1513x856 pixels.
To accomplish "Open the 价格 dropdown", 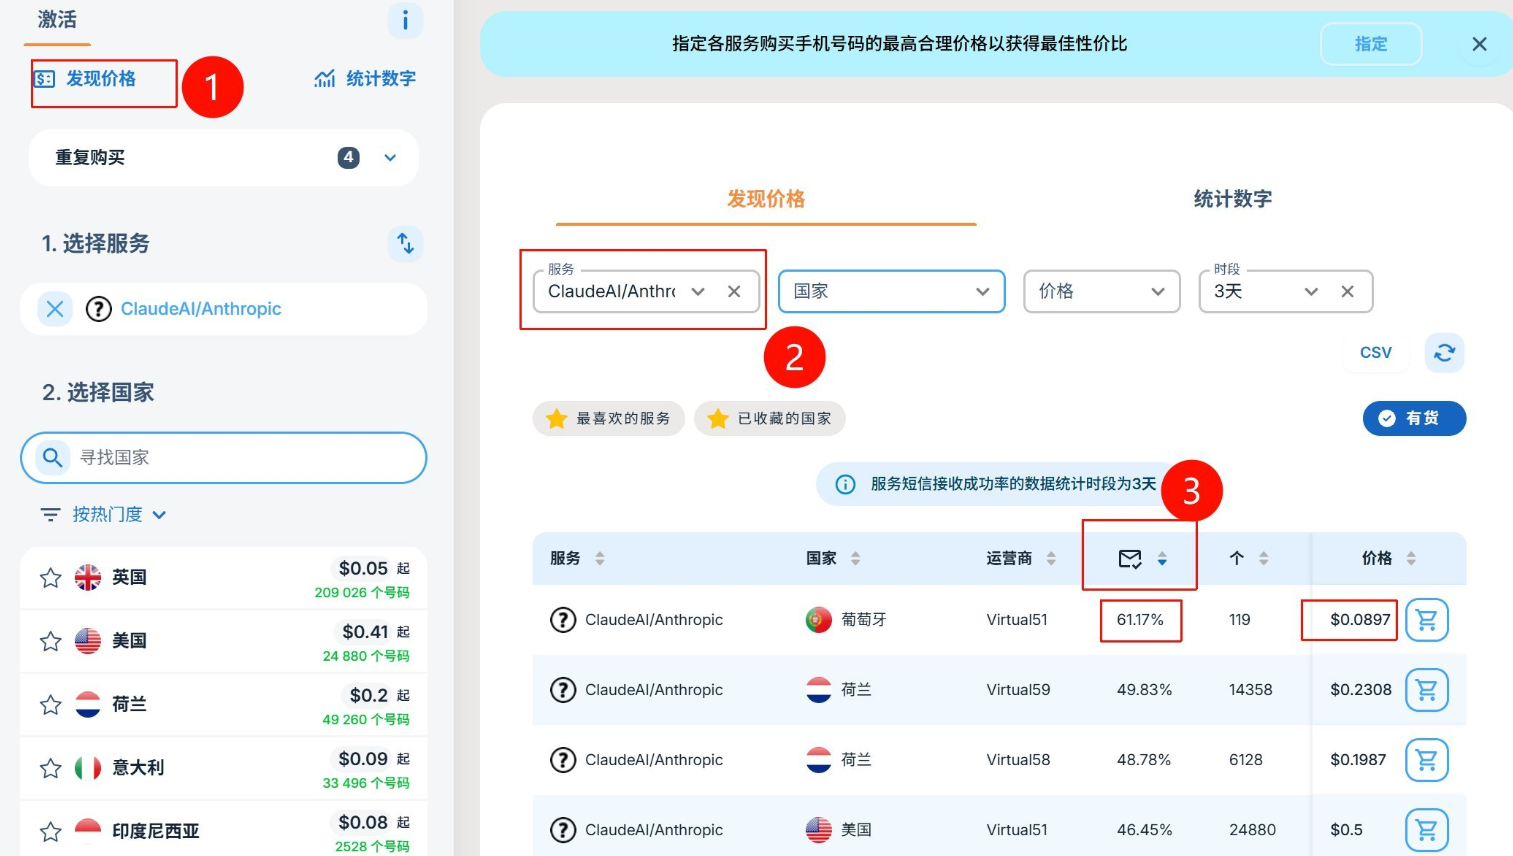I will [x=1102, y=291].
